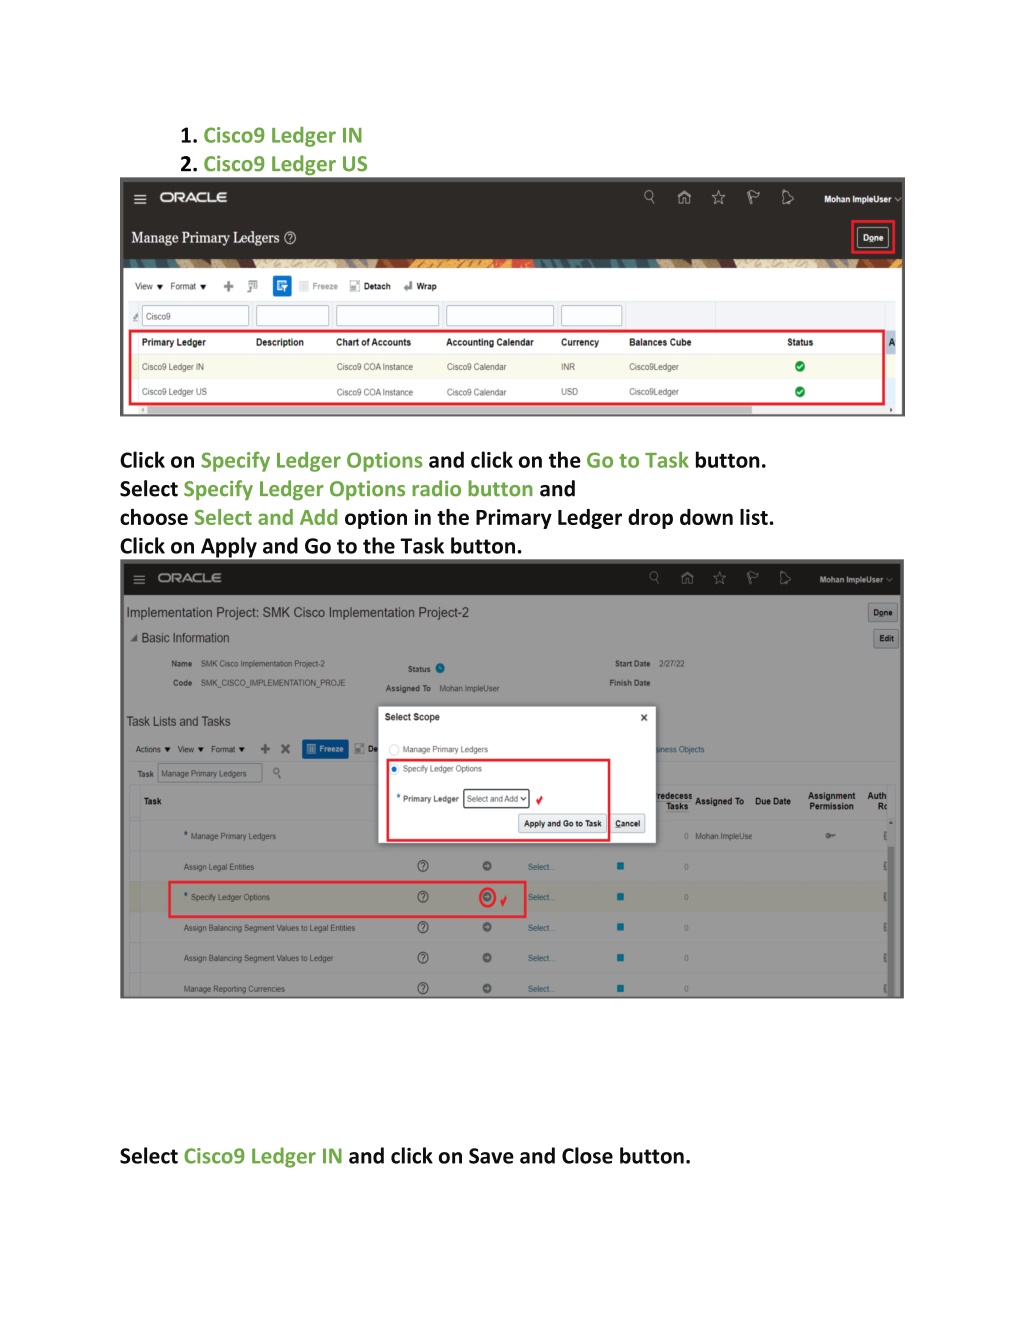Open the Format menu in ledgers toolbar
The width and height of the screenshot is (1024, 1325).
(188, 286)
